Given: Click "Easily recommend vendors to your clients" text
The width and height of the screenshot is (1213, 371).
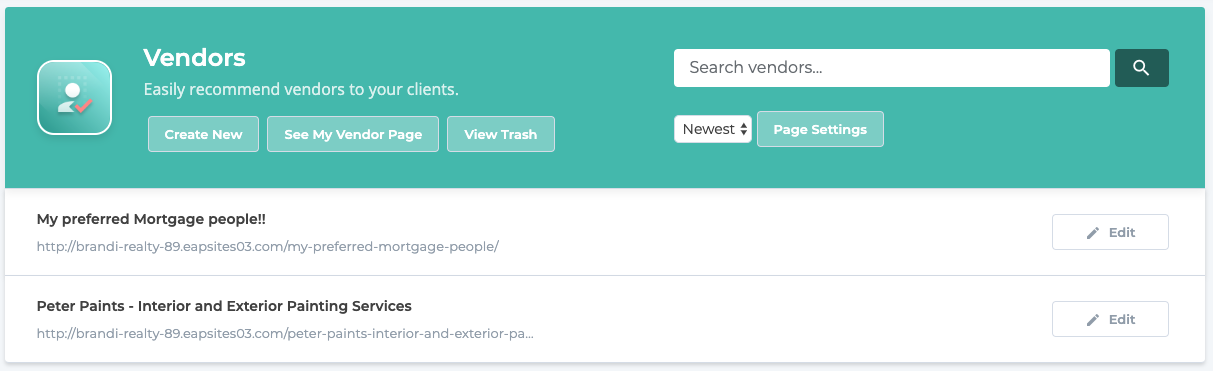Looking at the screenshot, I should [x=301, y=89].
